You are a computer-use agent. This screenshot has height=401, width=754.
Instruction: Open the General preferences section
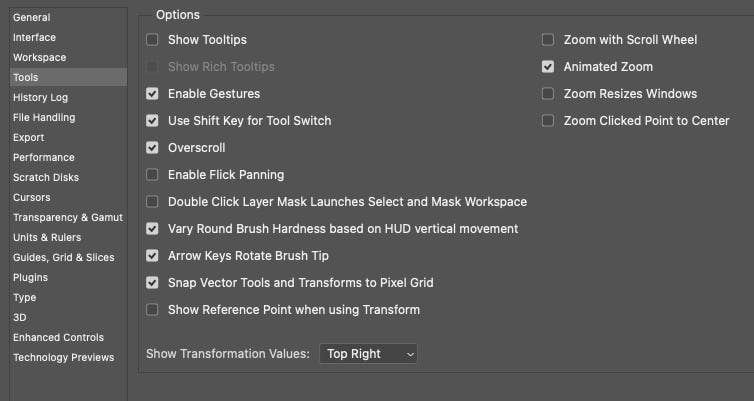(31, 17)
